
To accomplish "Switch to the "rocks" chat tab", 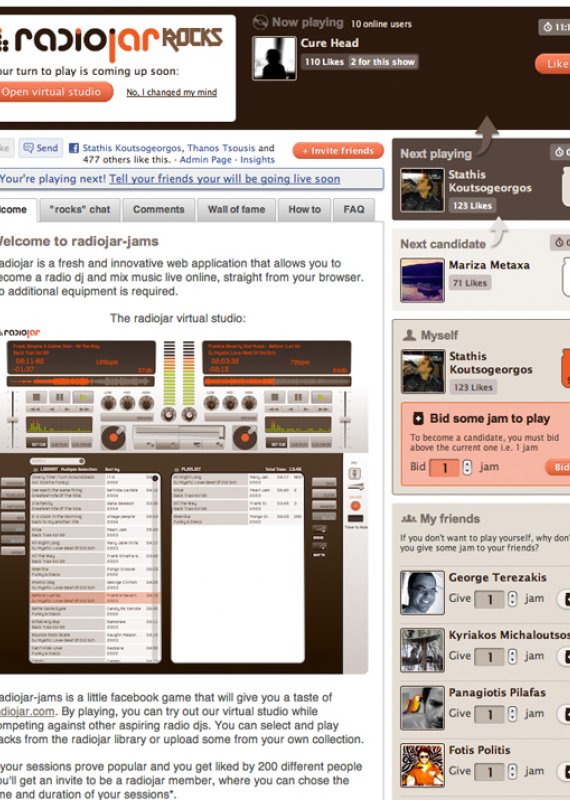I will (x=80, y=210).
